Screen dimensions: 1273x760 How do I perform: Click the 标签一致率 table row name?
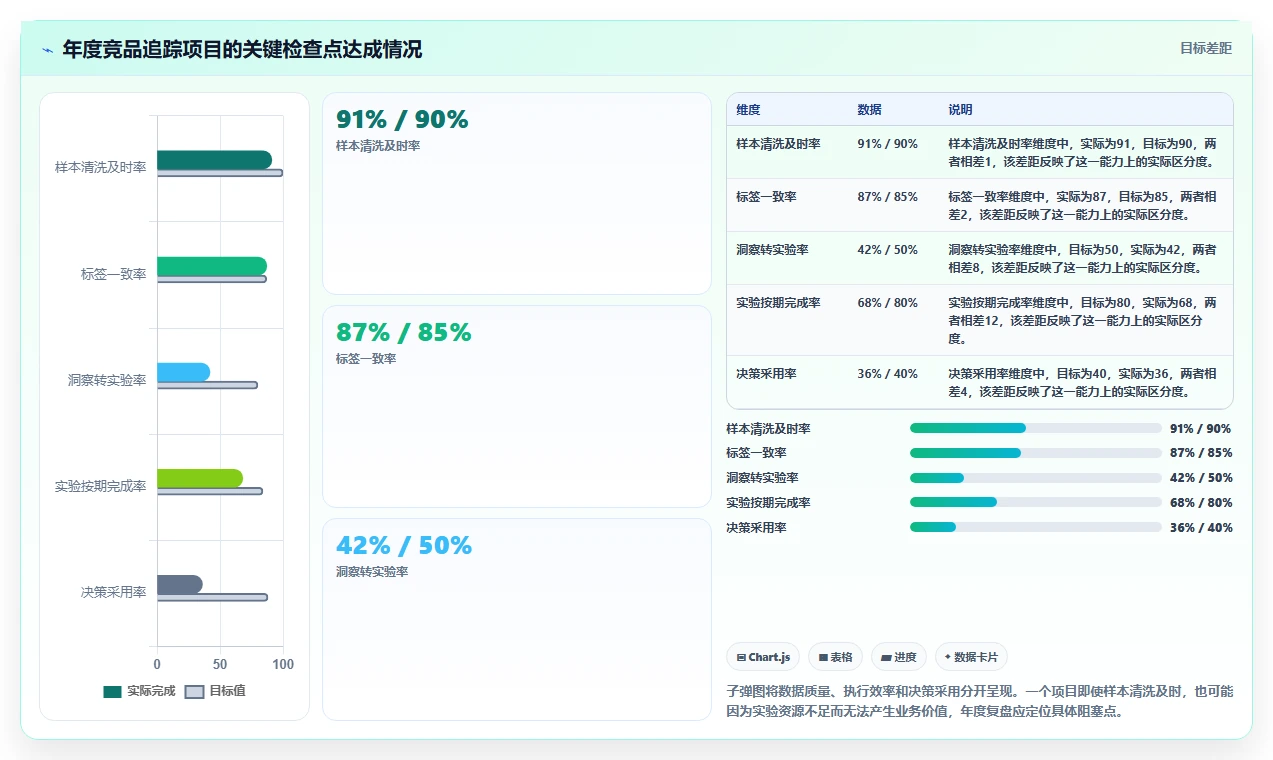(x=766, y=197)
